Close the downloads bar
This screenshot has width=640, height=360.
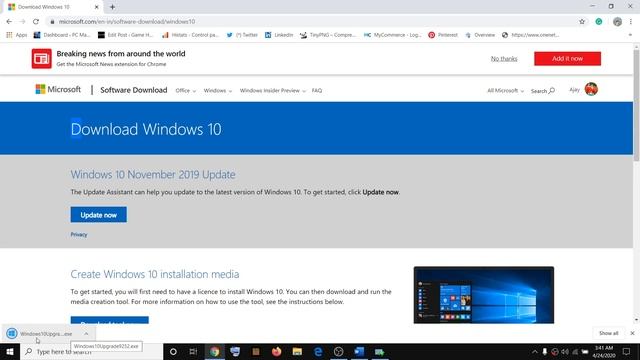point(632,333)
